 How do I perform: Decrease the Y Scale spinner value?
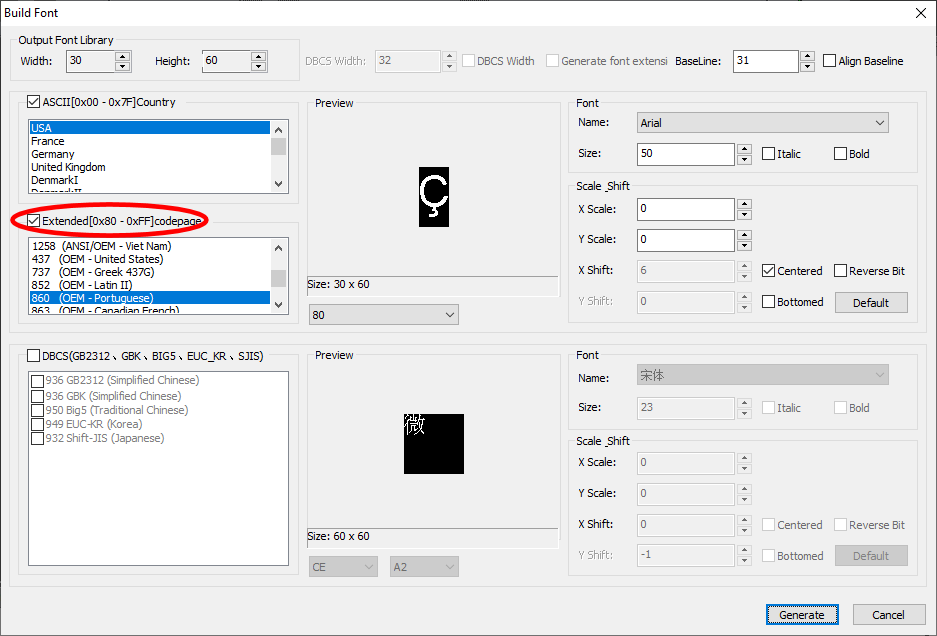point(743,245)
